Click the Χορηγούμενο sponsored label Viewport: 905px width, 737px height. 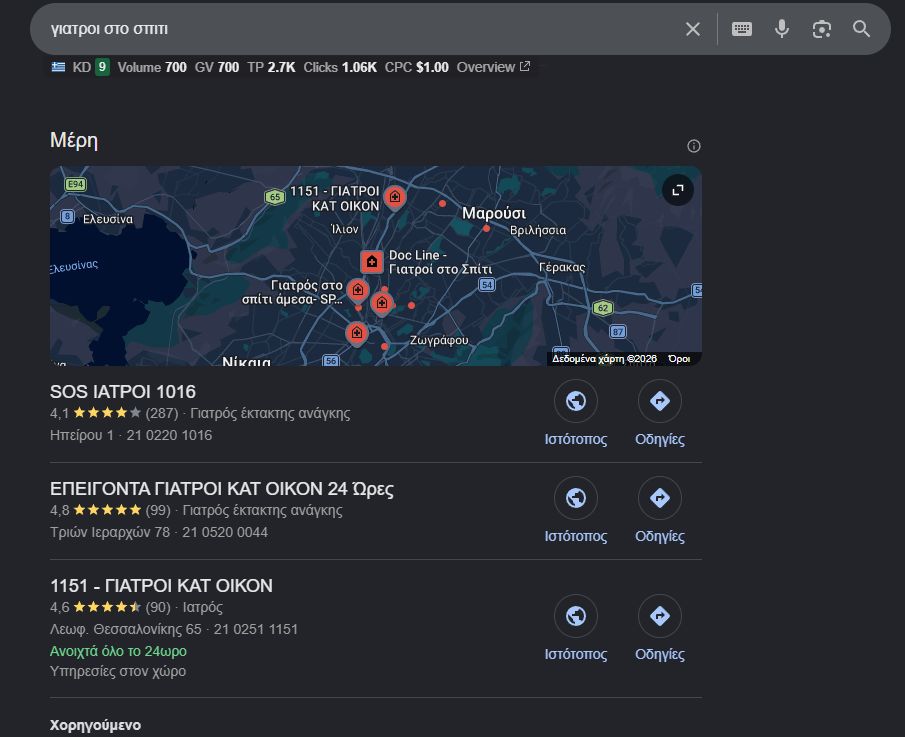point(95,725)
